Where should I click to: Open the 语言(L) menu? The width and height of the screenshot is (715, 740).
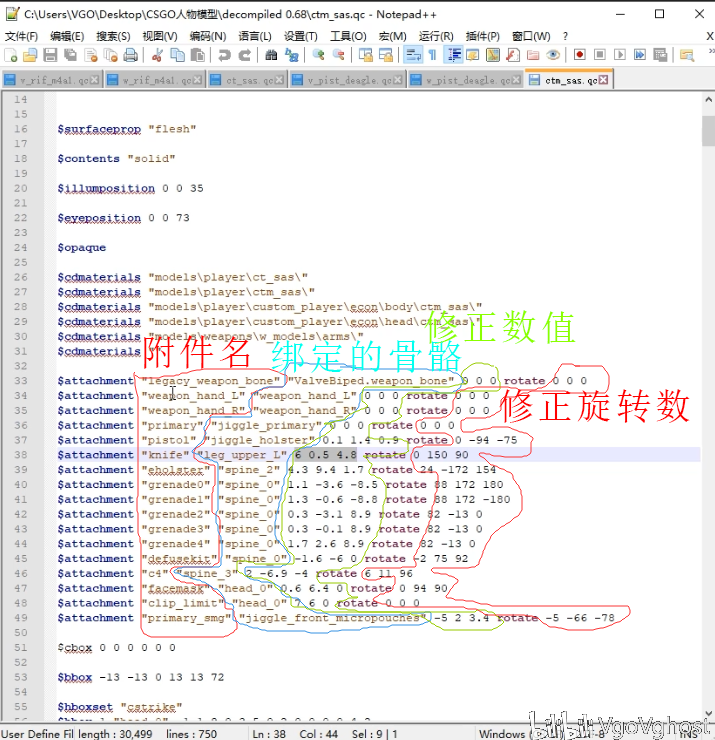point(255,36)
